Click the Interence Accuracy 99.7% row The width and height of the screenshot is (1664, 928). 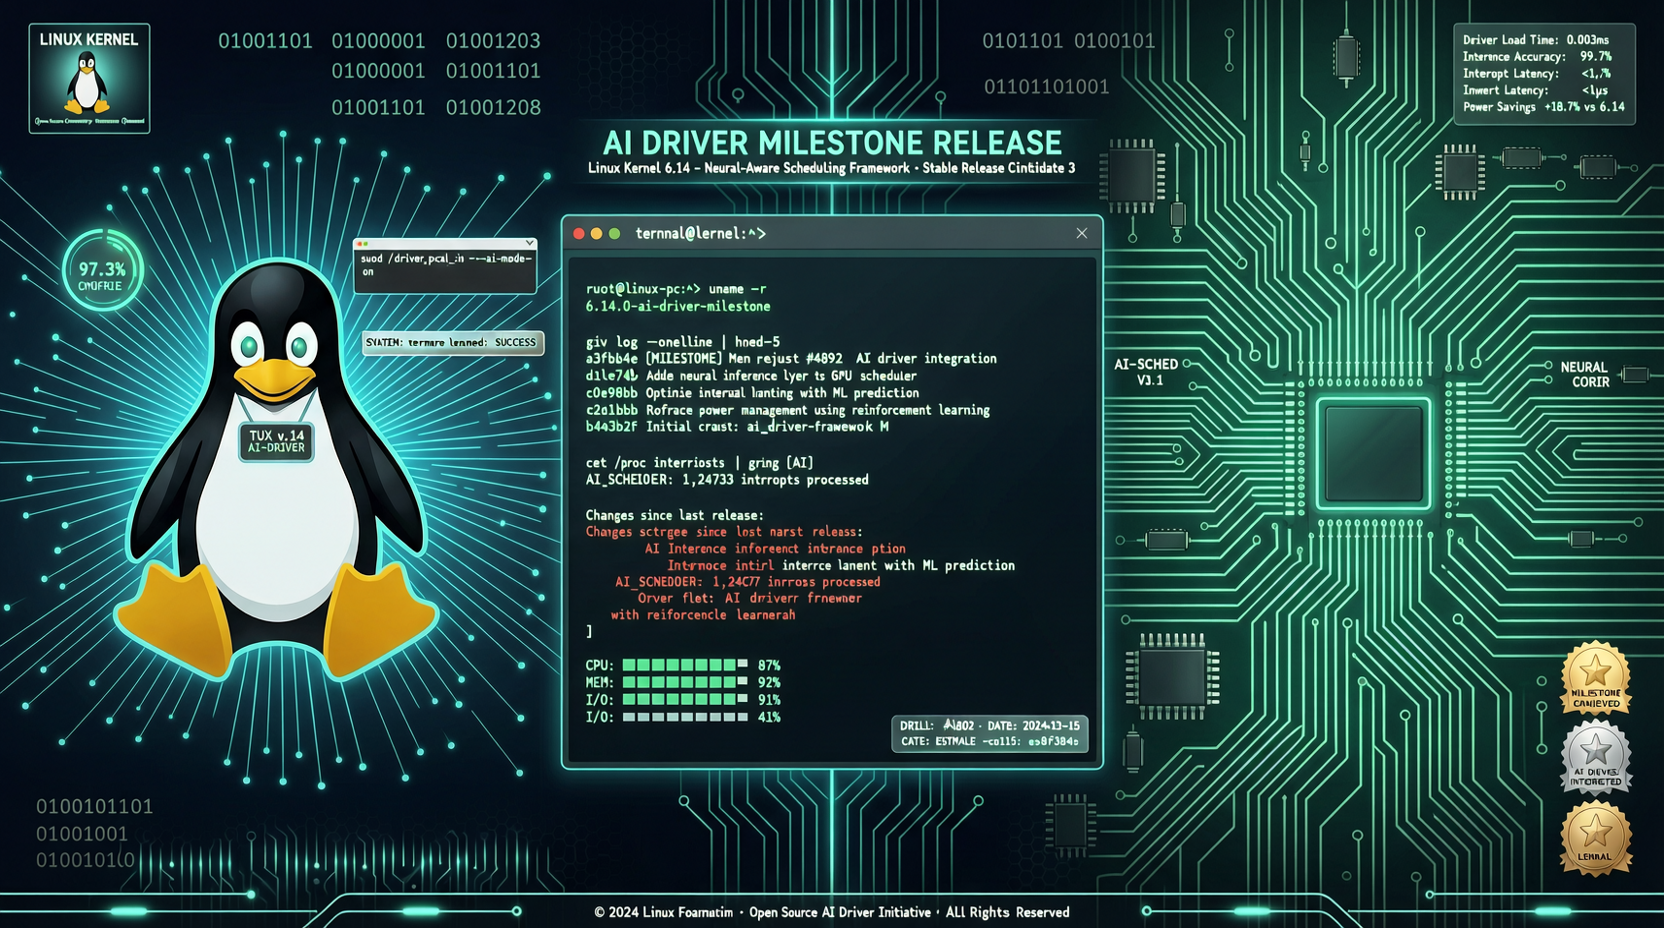pos(1537,57)
